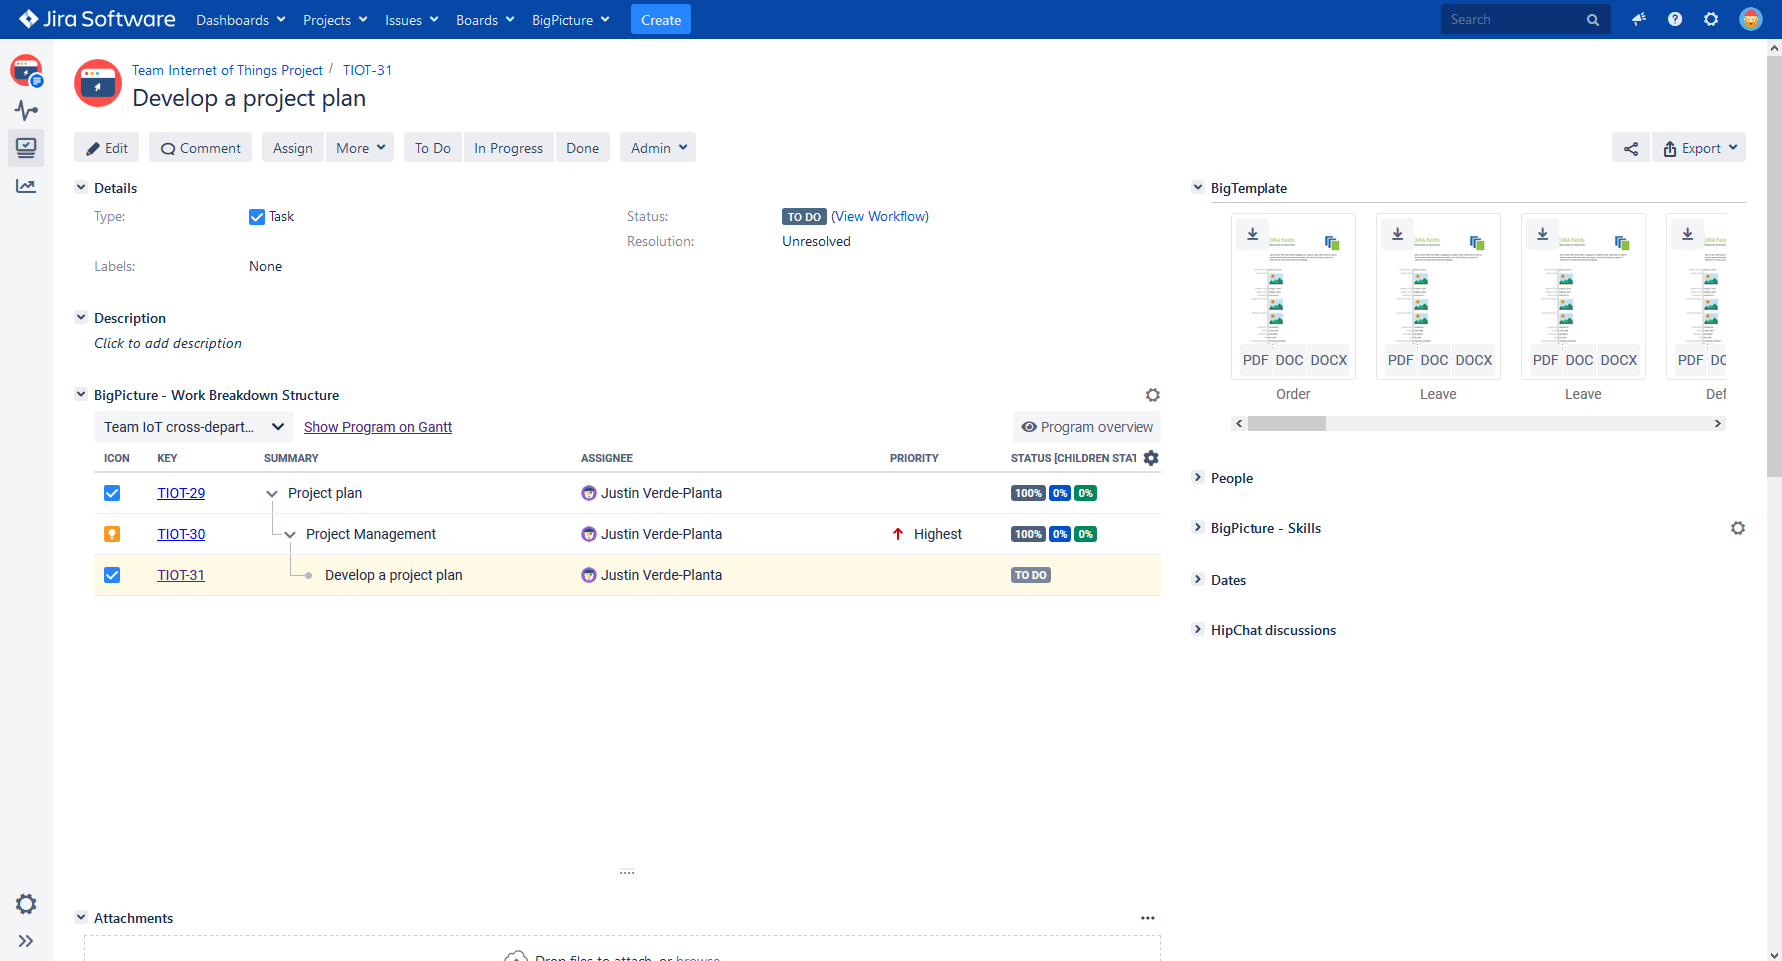
Task: Collapse the BigTemplate panel
Action: coord(1197,187)
